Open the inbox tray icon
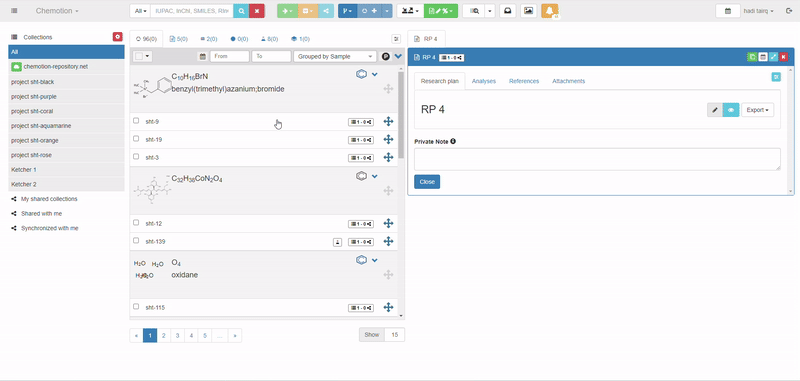Screen dimensions: 800x381 click(x=508, y=11)
